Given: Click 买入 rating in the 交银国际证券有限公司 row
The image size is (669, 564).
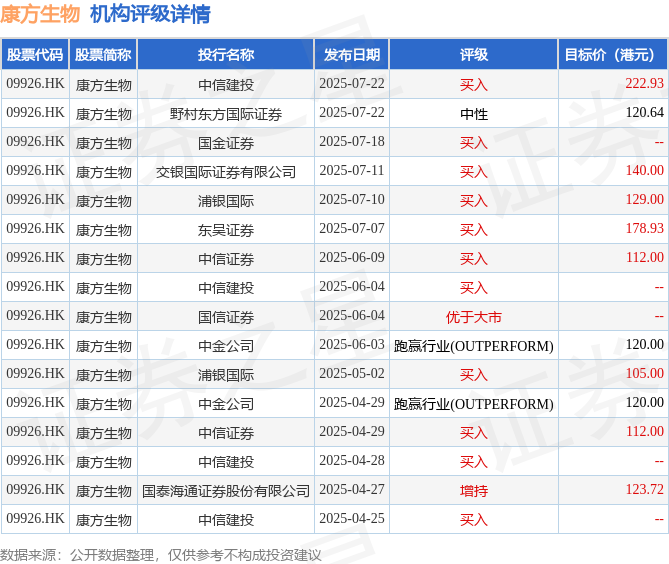Looking at the screenshot, I should click(x=474, y=172).
